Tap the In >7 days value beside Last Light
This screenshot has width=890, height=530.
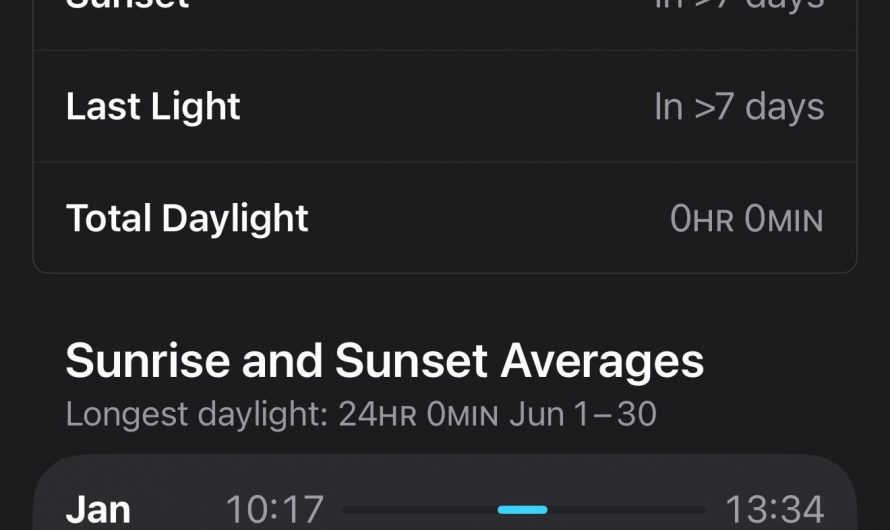tap(739, 107)
